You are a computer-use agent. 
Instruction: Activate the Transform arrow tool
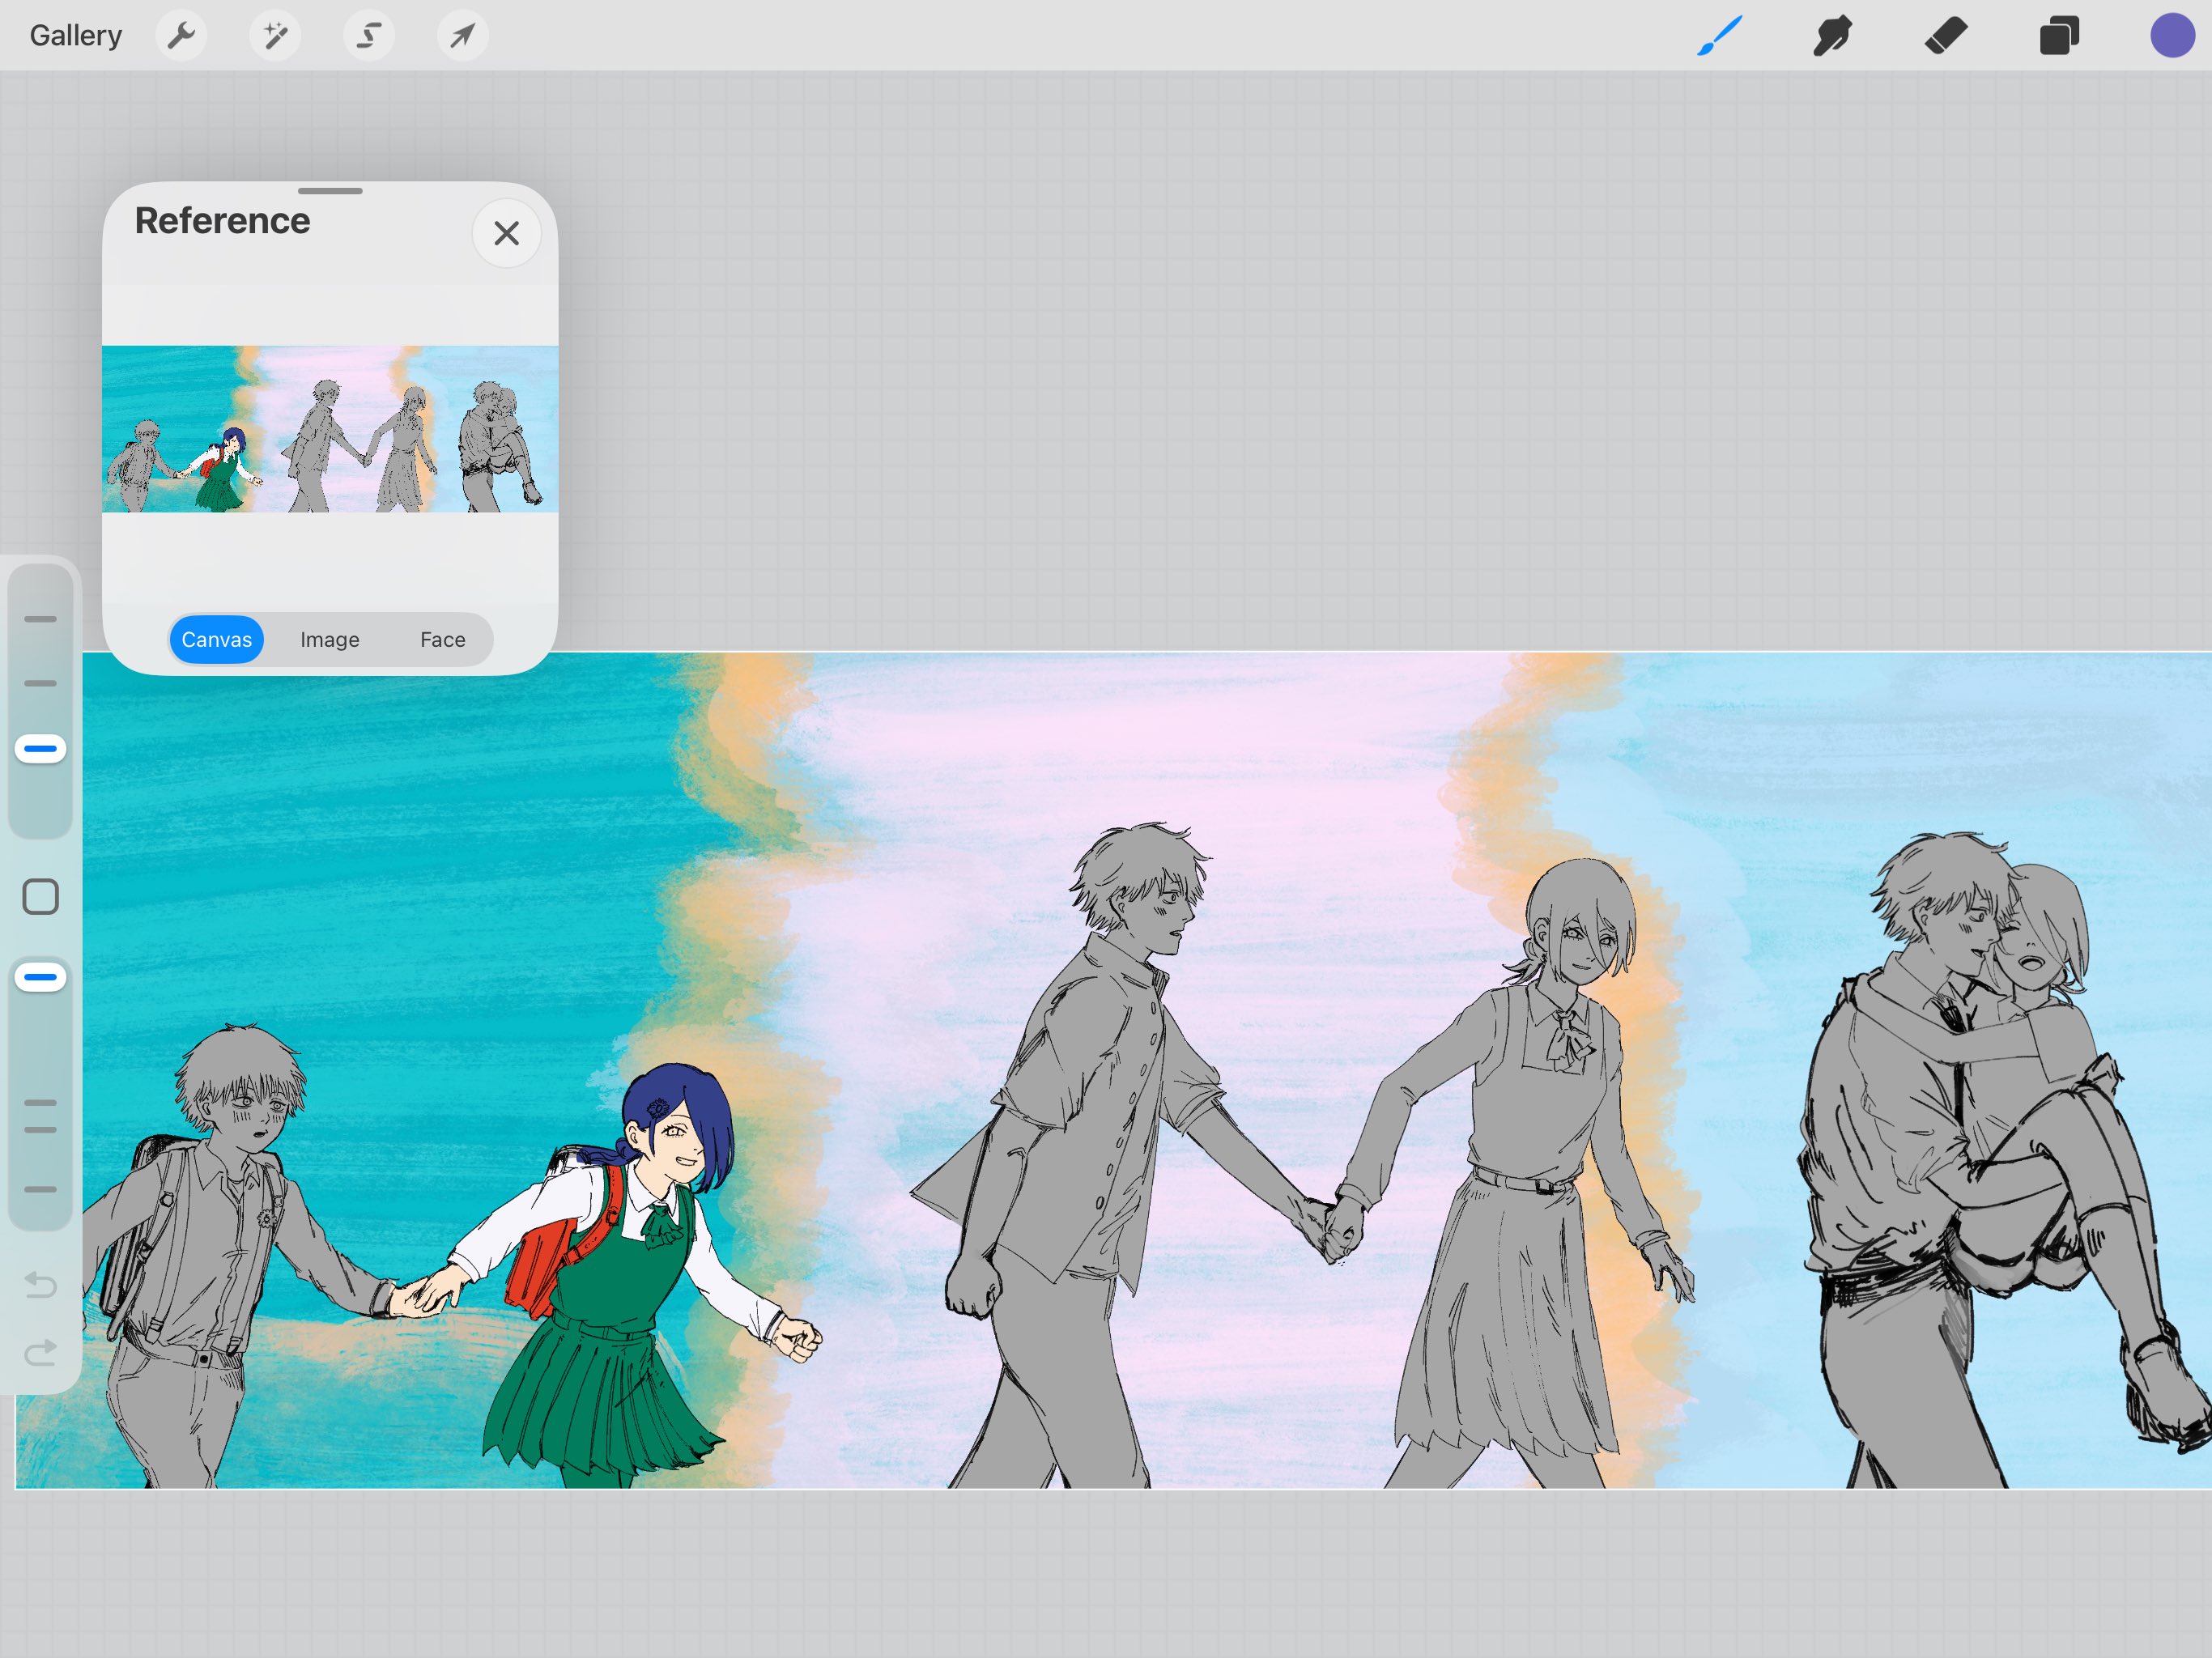tap(462, 36)
